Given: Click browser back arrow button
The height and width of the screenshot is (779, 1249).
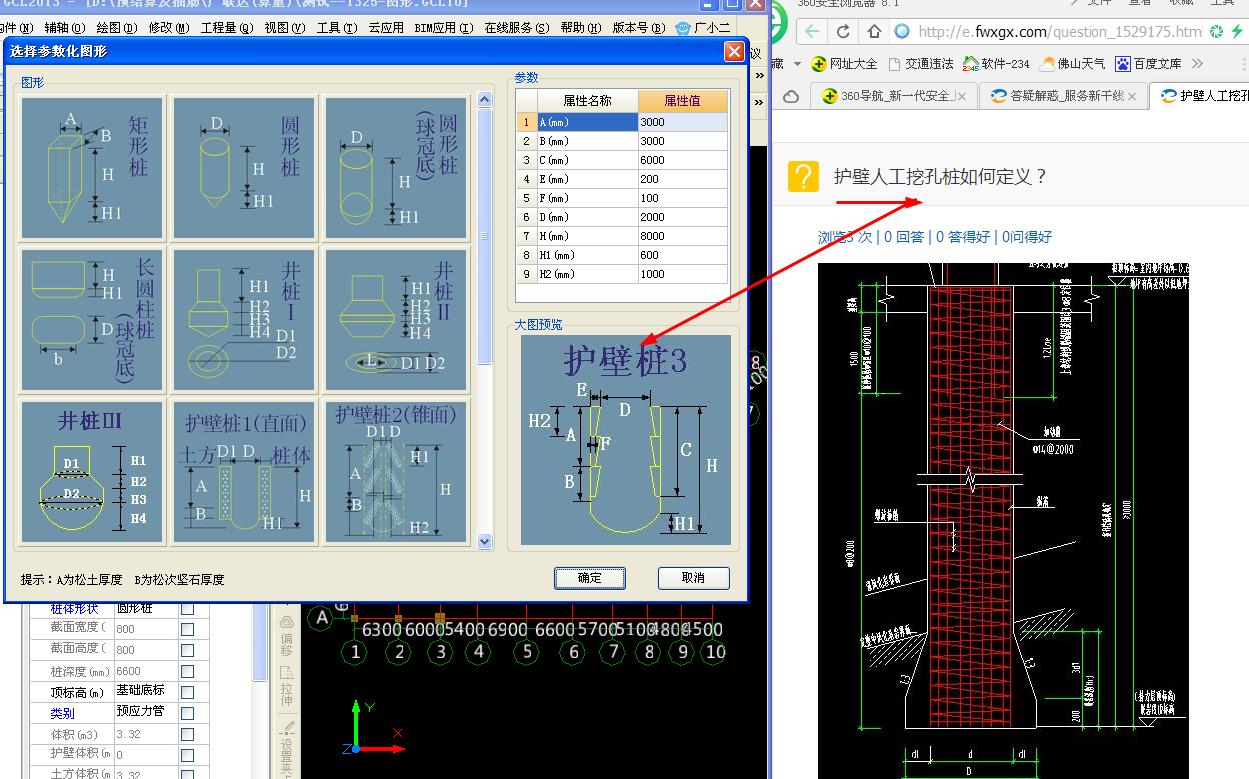Looking at the screenshot, I should (811, 31).
